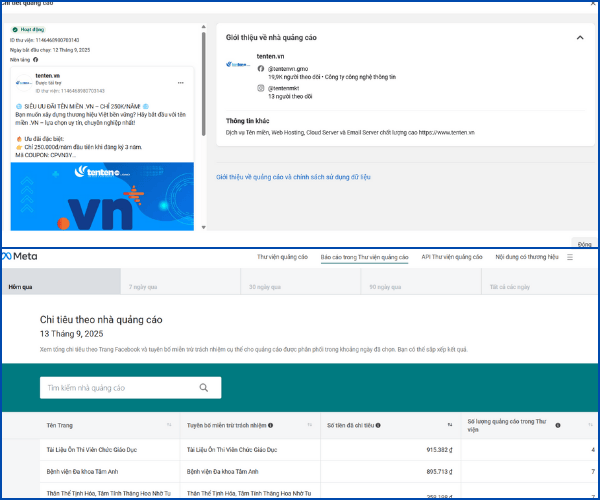Open the hamburger menu in Meta header

tap(570, 257)
